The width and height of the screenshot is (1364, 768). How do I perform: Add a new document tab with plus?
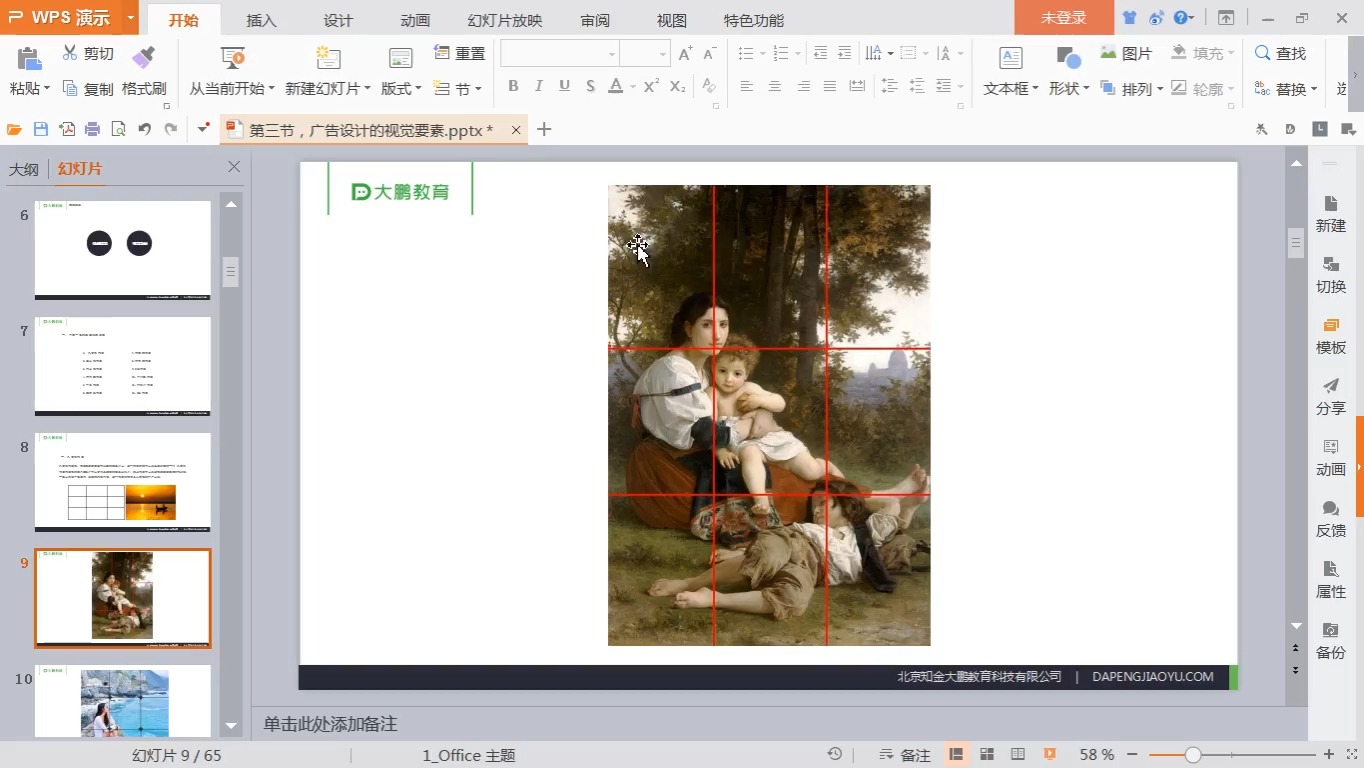coord(544,129)
